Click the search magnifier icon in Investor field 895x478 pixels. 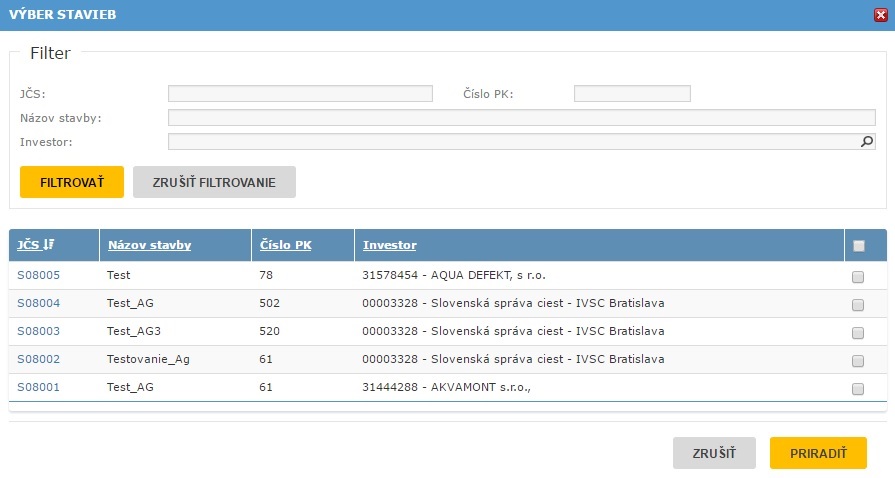(867, 142)
